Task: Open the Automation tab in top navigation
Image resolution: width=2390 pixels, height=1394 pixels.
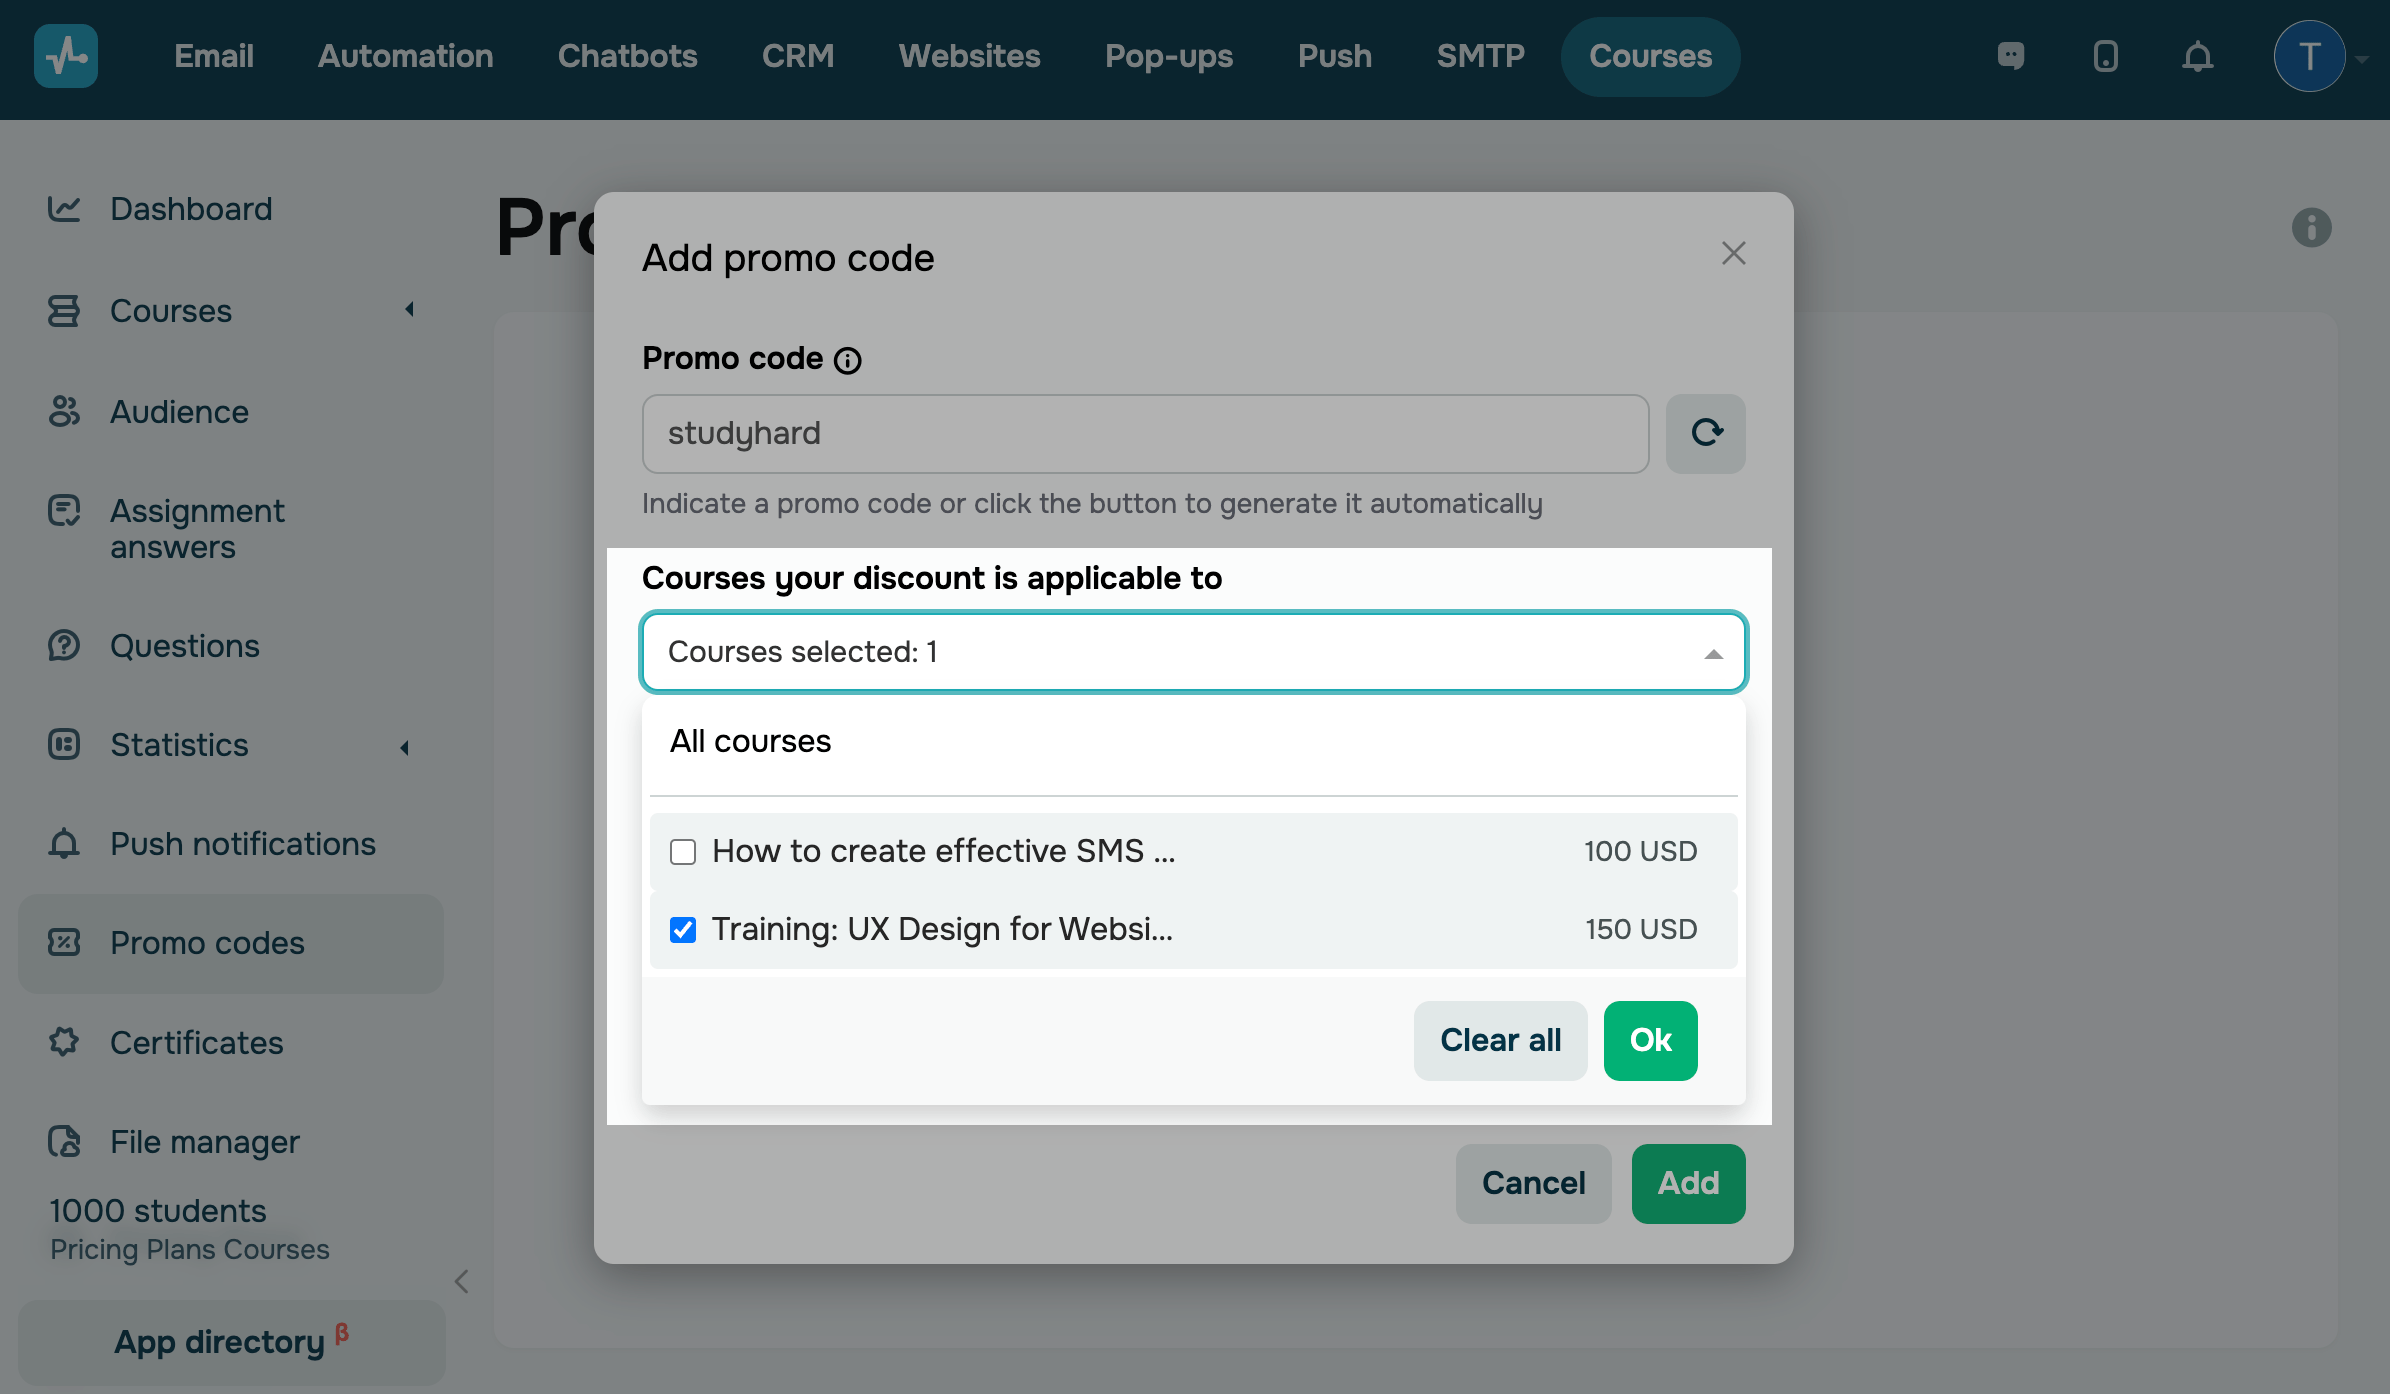Action: [x=405, y=56]
